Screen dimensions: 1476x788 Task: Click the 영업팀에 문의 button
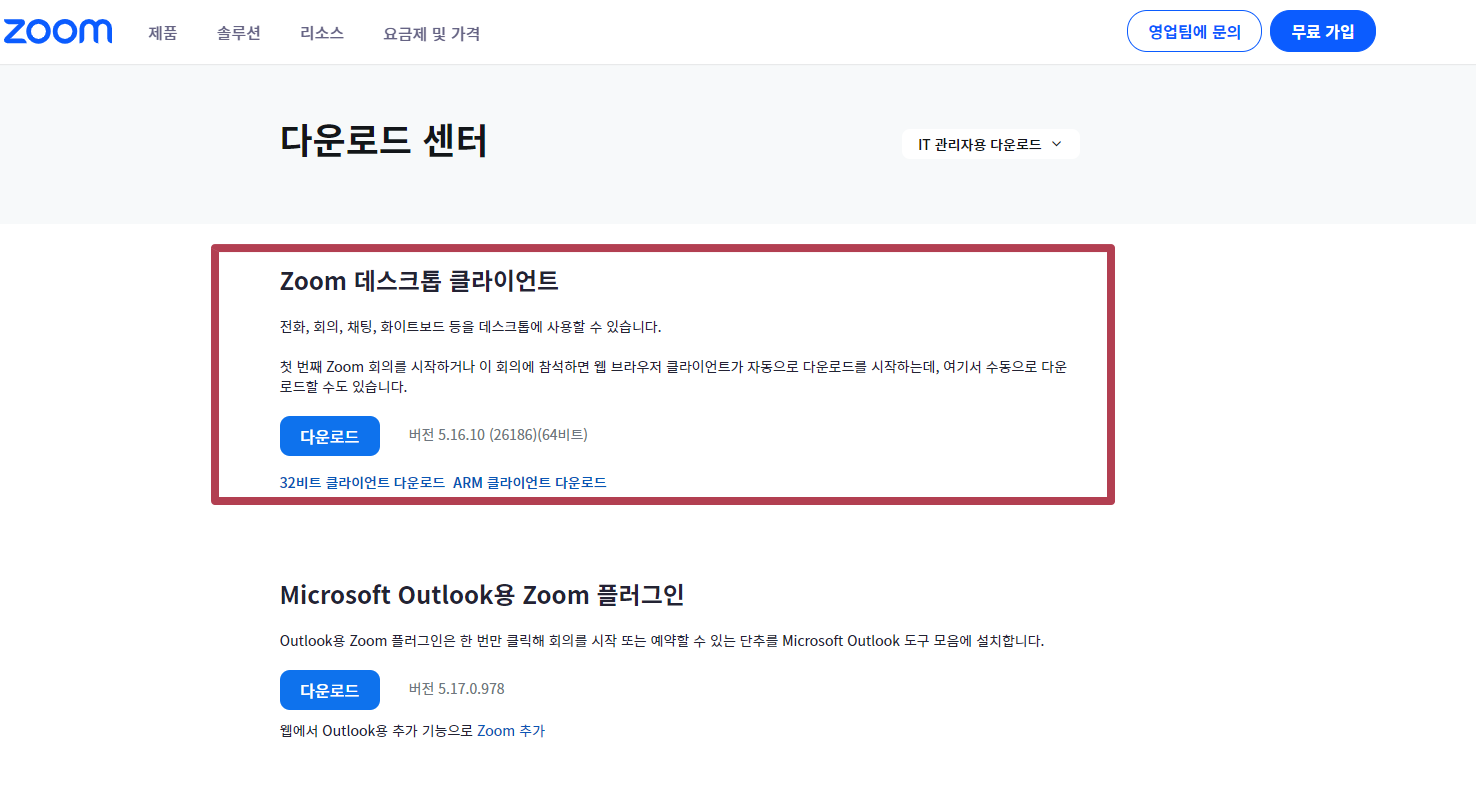1194,31
